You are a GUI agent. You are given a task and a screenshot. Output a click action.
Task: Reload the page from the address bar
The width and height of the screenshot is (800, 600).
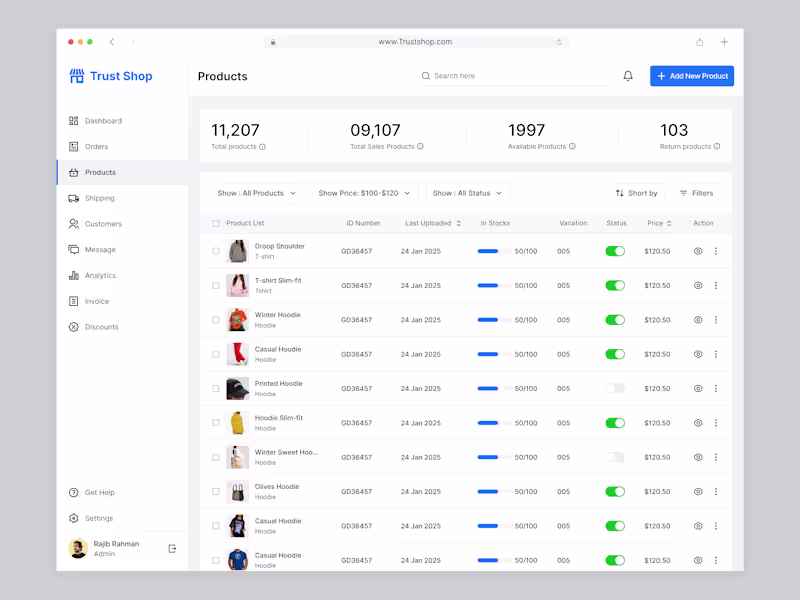(559, 42)
